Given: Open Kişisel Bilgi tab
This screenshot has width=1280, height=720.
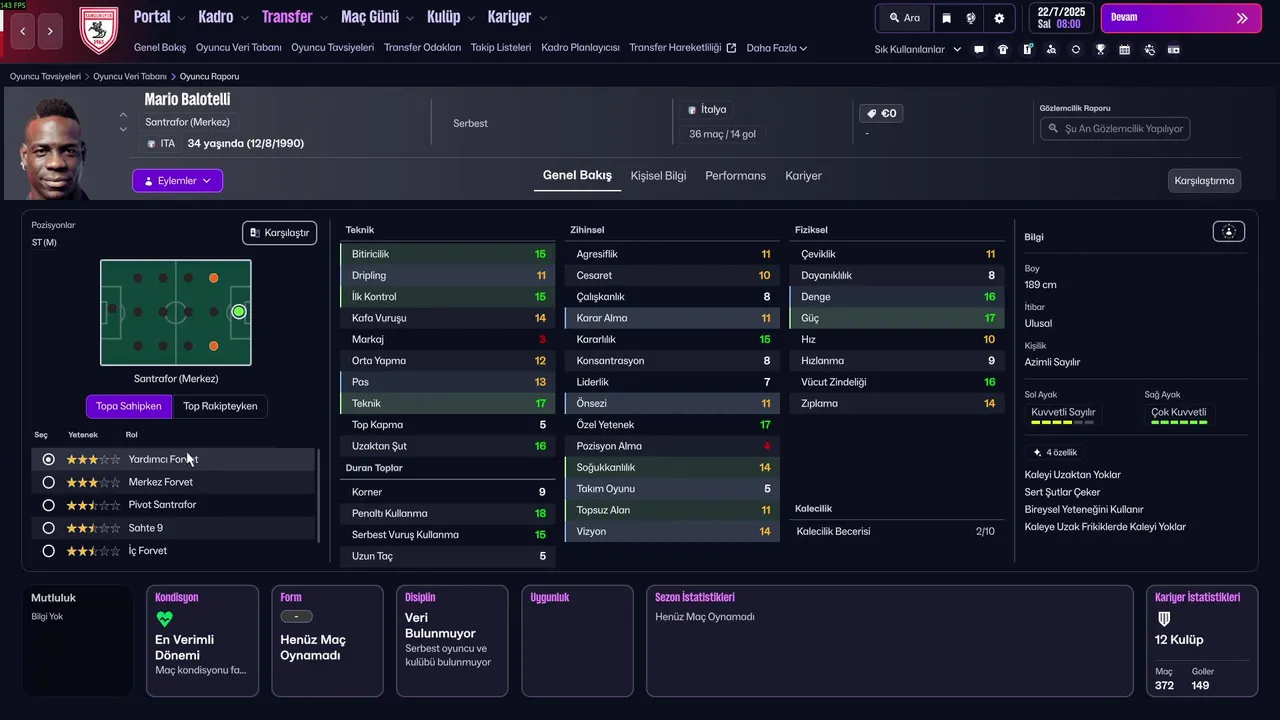Looking at the screenshot, I should 658,176.
